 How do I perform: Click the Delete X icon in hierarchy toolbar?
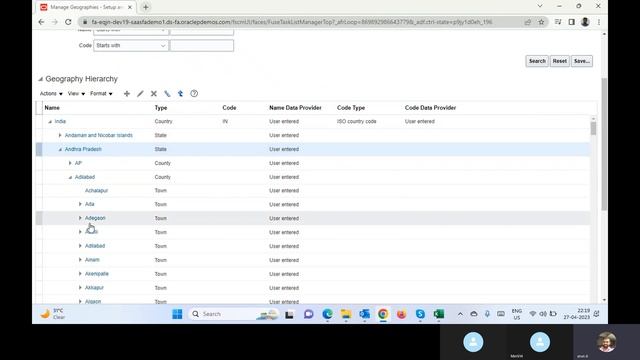154,93
